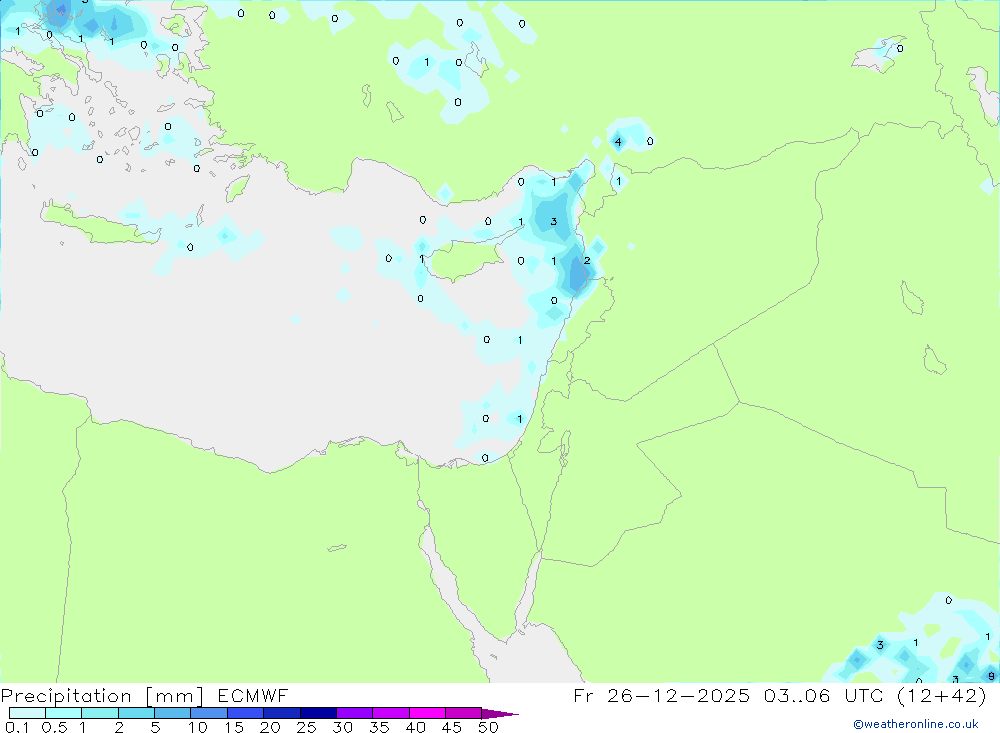The image size is (1000, 733).
Task: Click the map precipitation value 9
Action: [991, 676]
